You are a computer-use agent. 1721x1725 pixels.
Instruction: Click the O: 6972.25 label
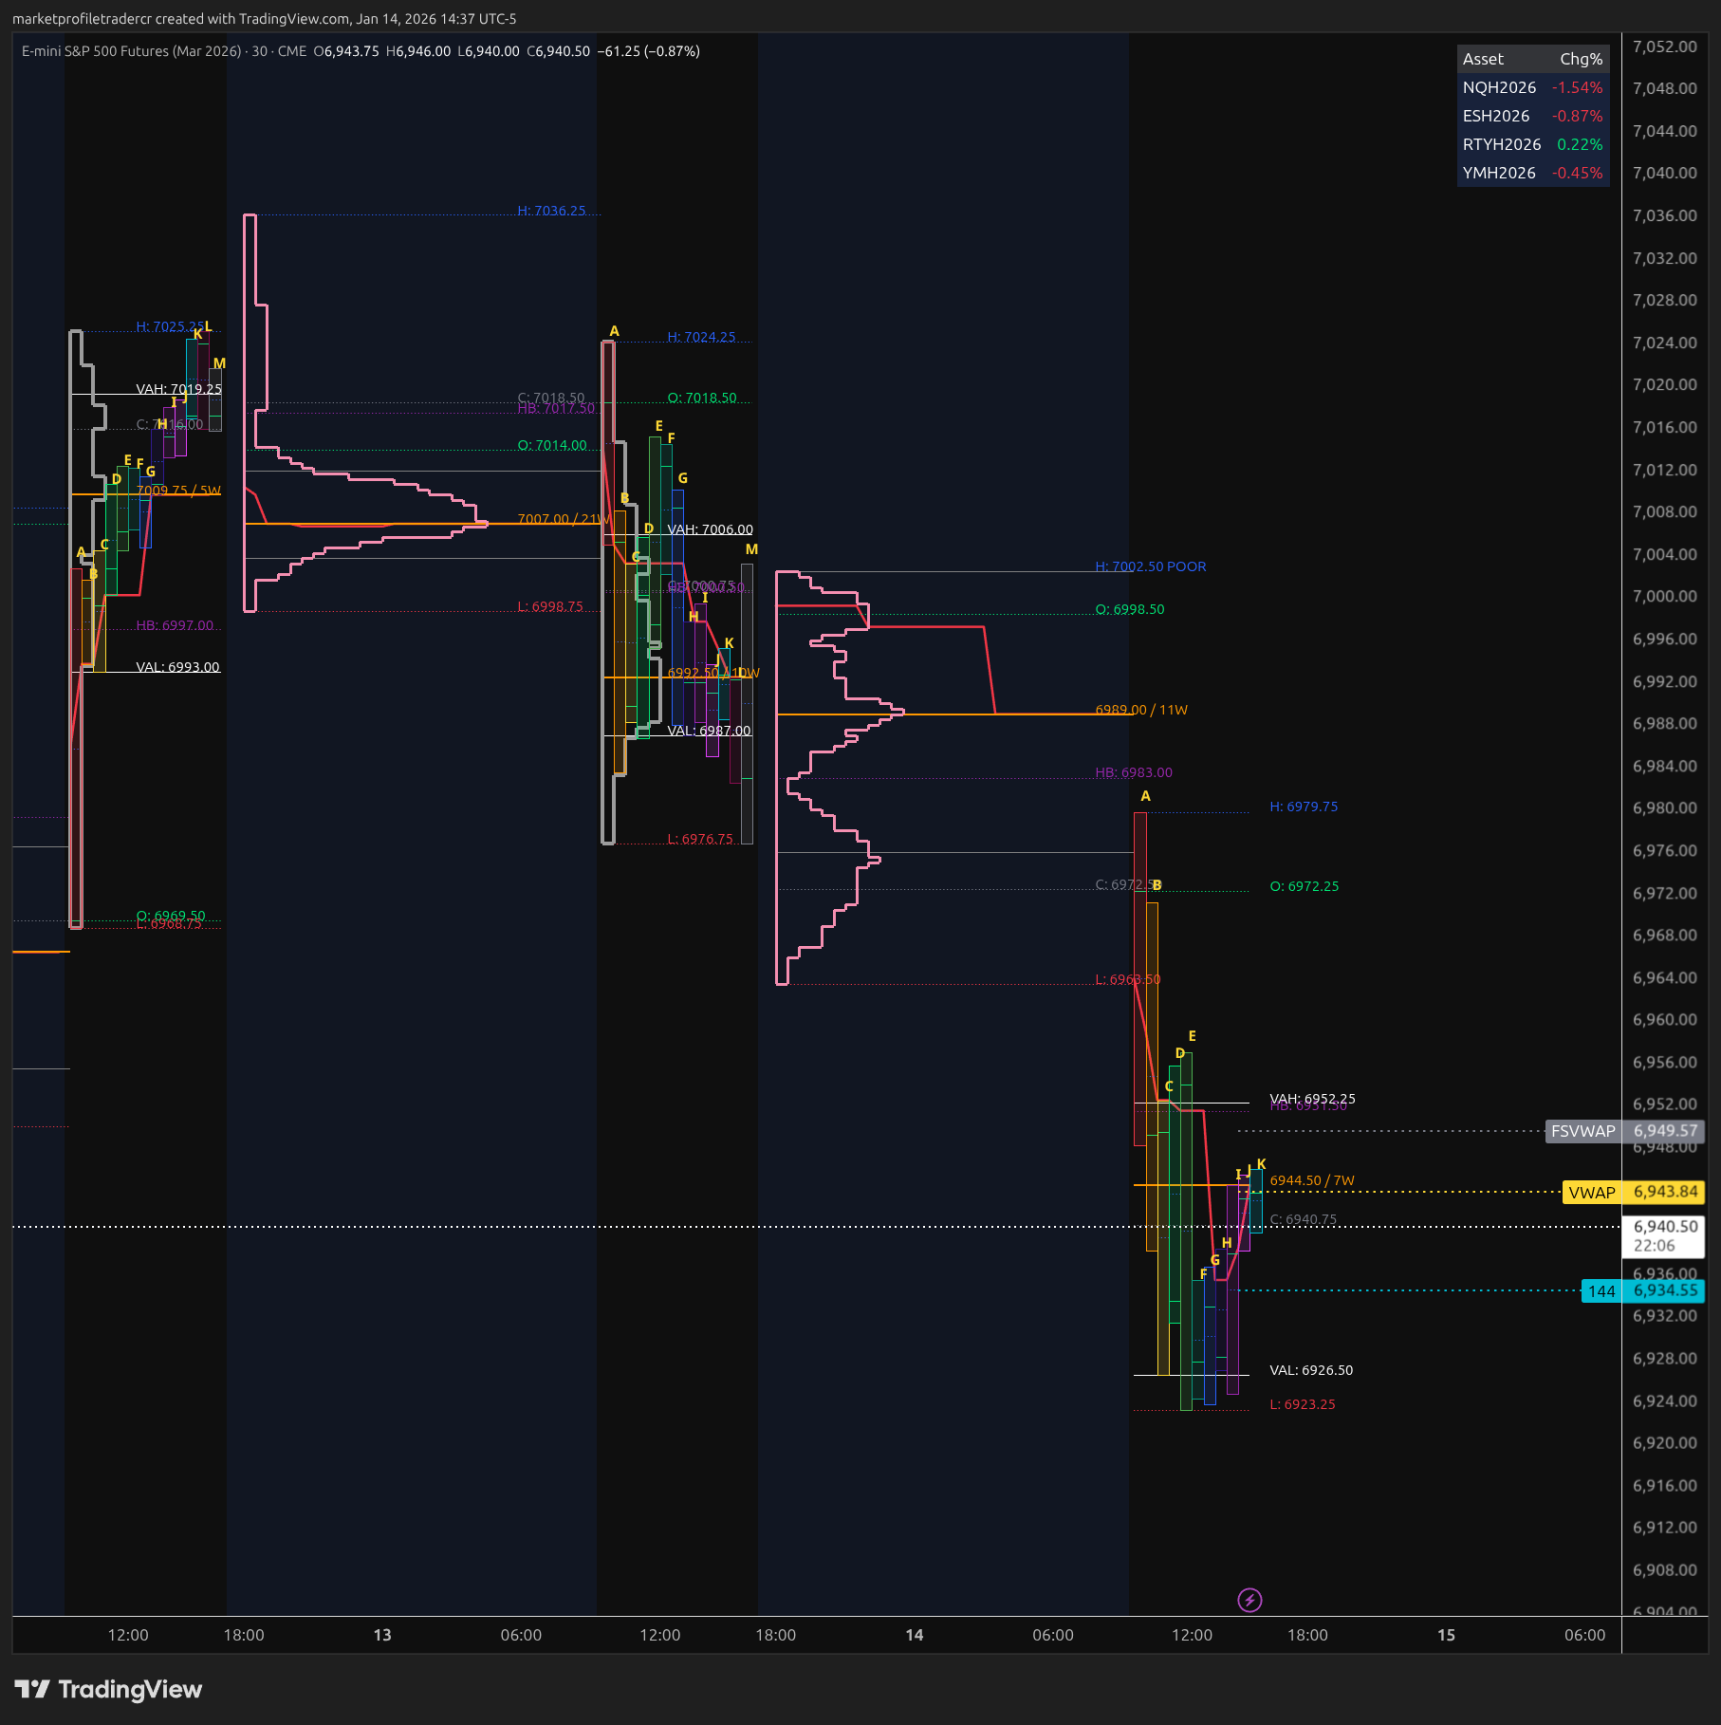point(1304,886)
